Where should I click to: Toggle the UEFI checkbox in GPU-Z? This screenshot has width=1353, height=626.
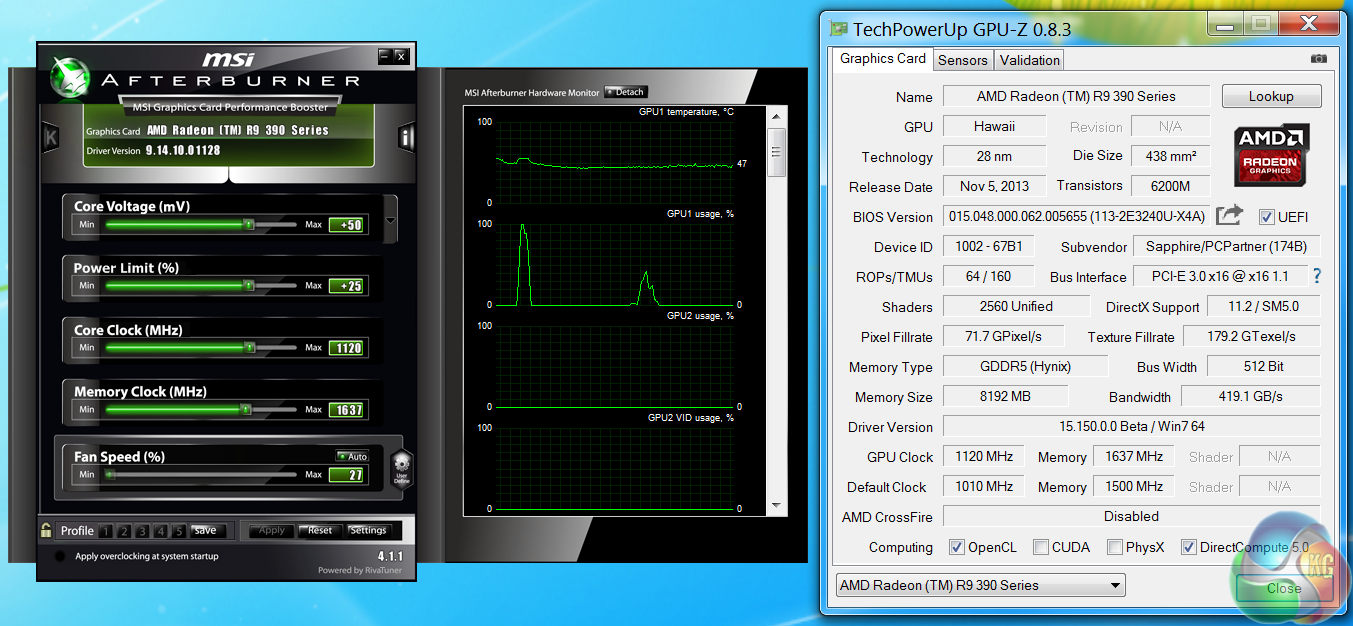(x=1266, y=217)
